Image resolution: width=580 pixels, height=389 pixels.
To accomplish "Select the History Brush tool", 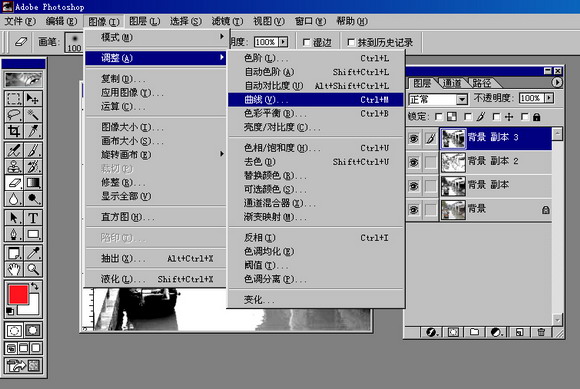I will click(x=33, y=166).
